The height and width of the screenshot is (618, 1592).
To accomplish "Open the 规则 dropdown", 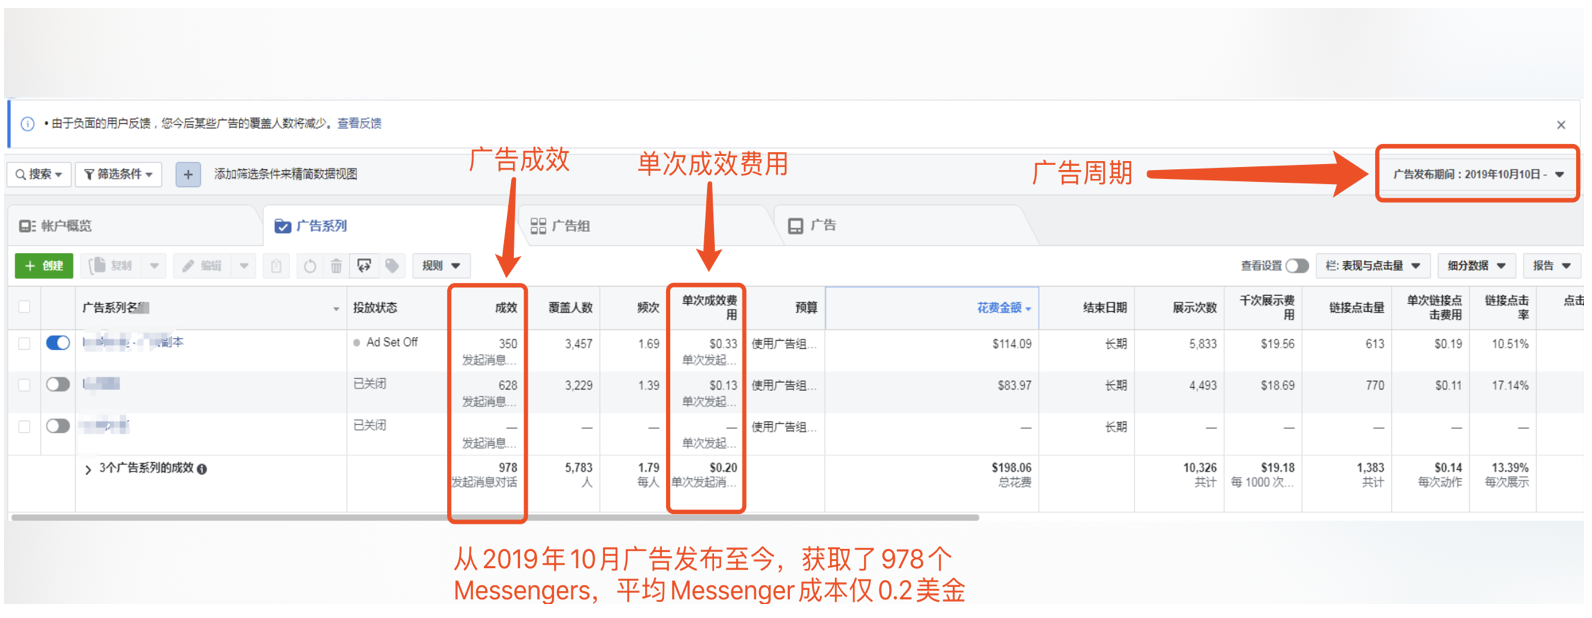I will coord(441,266).
